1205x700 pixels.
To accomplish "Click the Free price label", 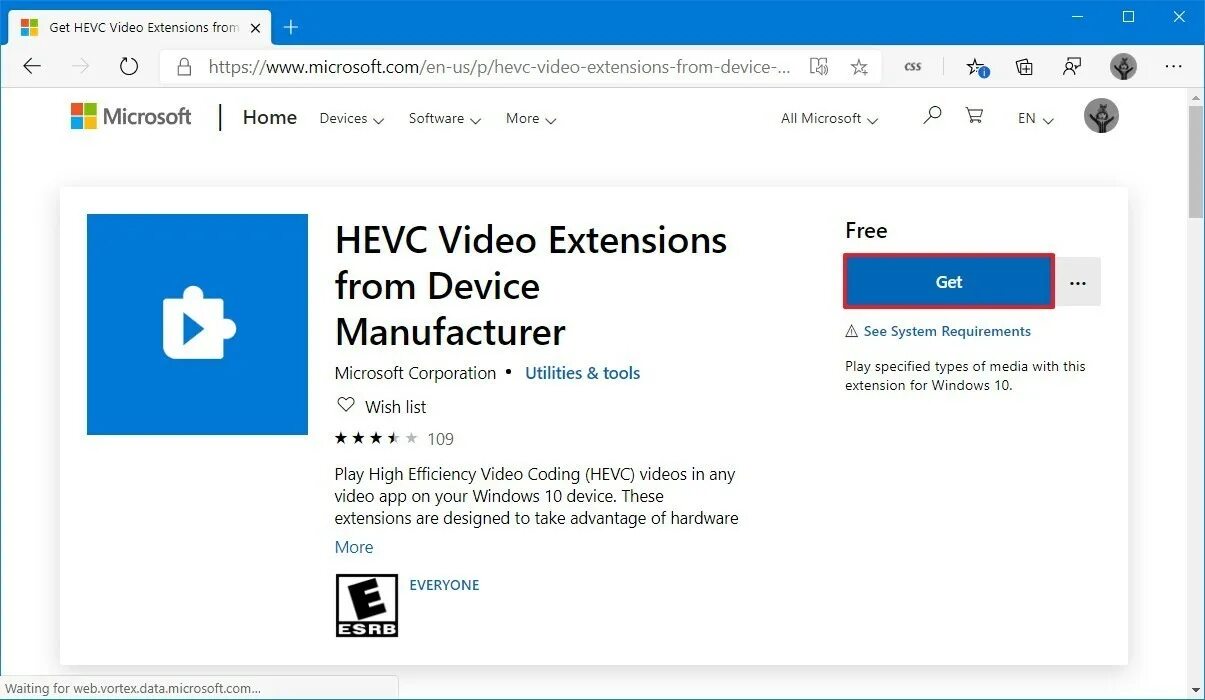I will [x=866, y=230].
